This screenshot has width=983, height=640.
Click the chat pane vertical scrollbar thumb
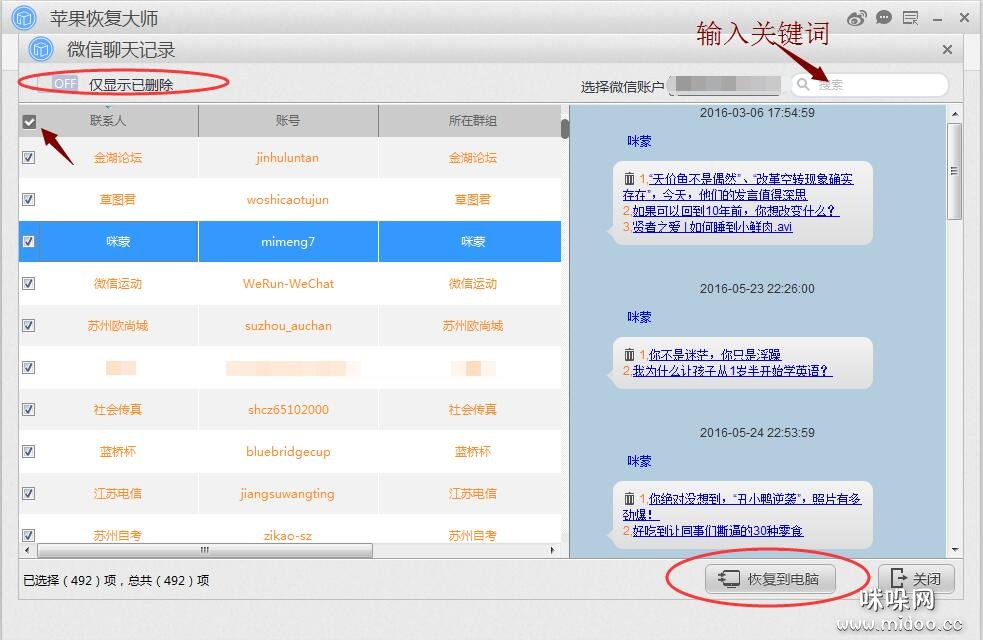pos(954,170)
